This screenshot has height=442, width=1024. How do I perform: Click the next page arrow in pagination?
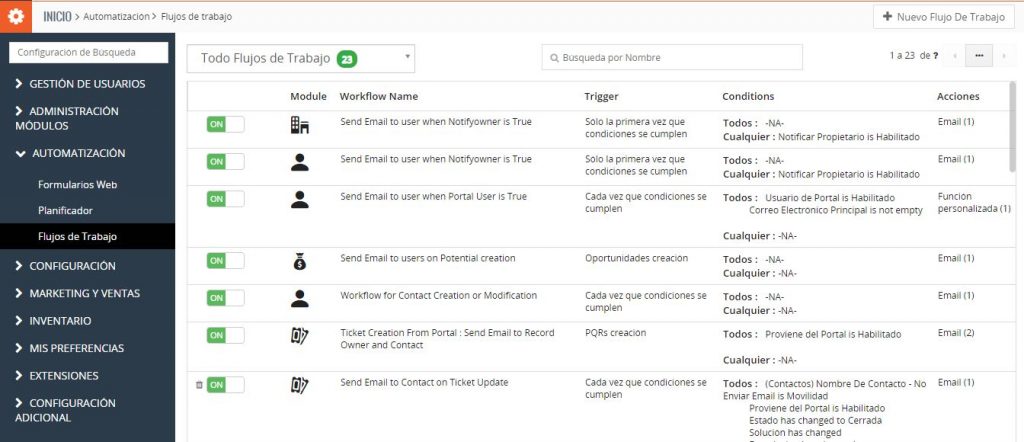pyautogui.click(x=1004, y=56)
